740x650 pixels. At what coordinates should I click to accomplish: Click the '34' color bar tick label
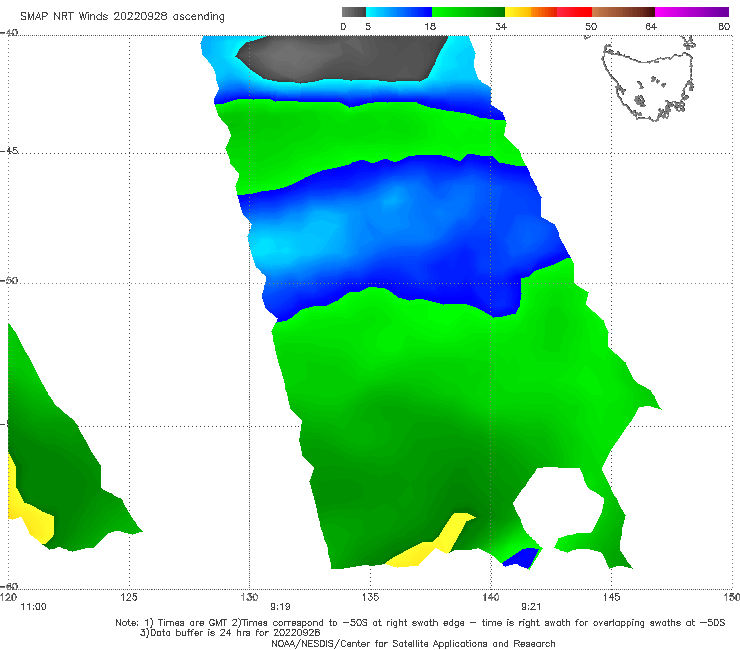click(501, 26)
